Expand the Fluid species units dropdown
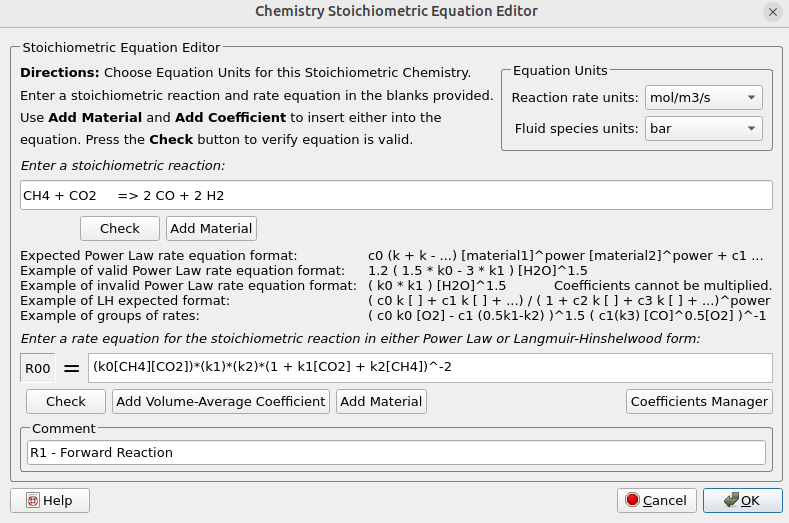789x523 pixels. coord(704,129)
